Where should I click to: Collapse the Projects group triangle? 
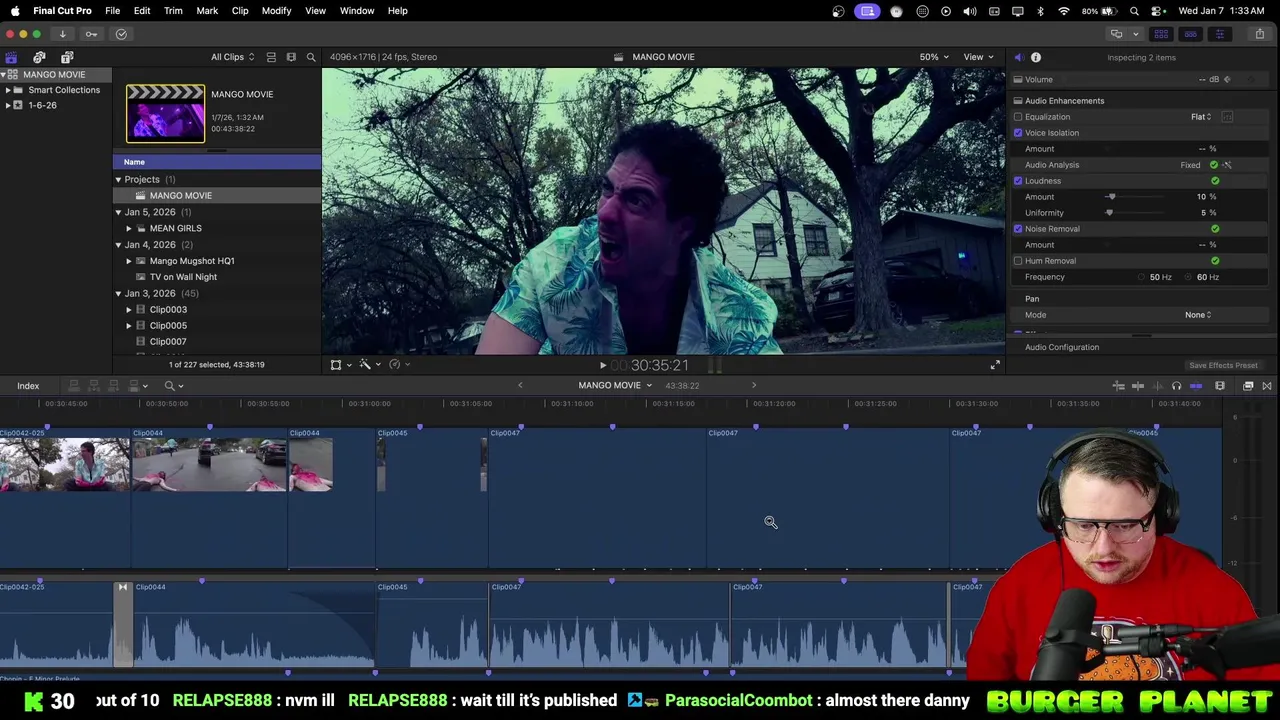tap(118, 180)
